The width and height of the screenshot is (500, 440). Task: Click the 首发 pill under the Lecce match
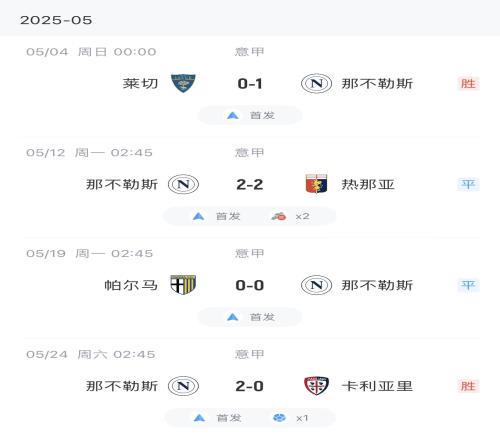pos(250,115)
